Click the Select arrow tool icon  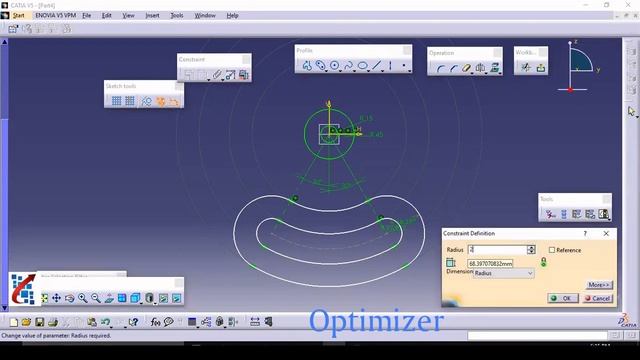pos(631,111)
